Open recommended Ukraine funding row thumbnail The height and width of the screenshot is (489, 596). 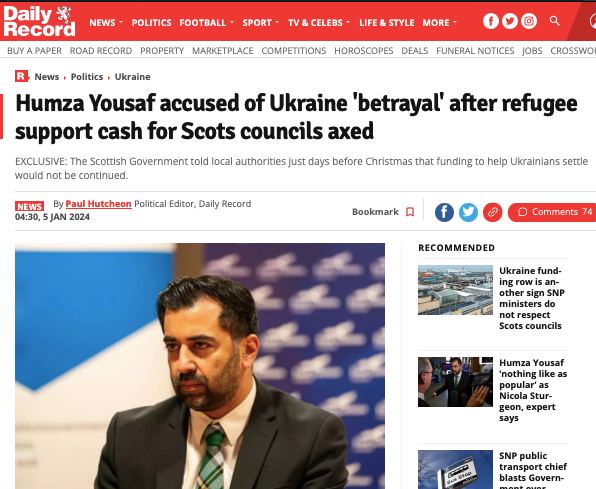coord(455,290)
